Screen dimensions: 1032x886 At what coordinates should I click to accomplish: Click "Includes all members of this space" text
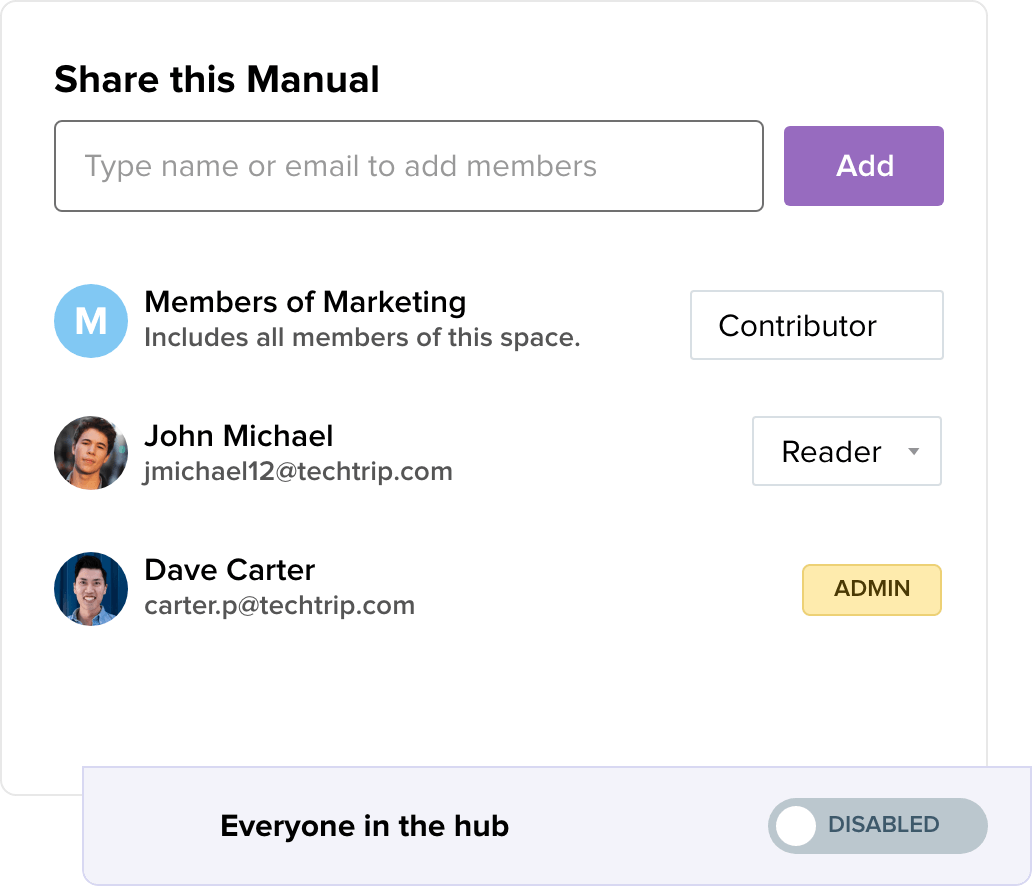tap(362, 337)
